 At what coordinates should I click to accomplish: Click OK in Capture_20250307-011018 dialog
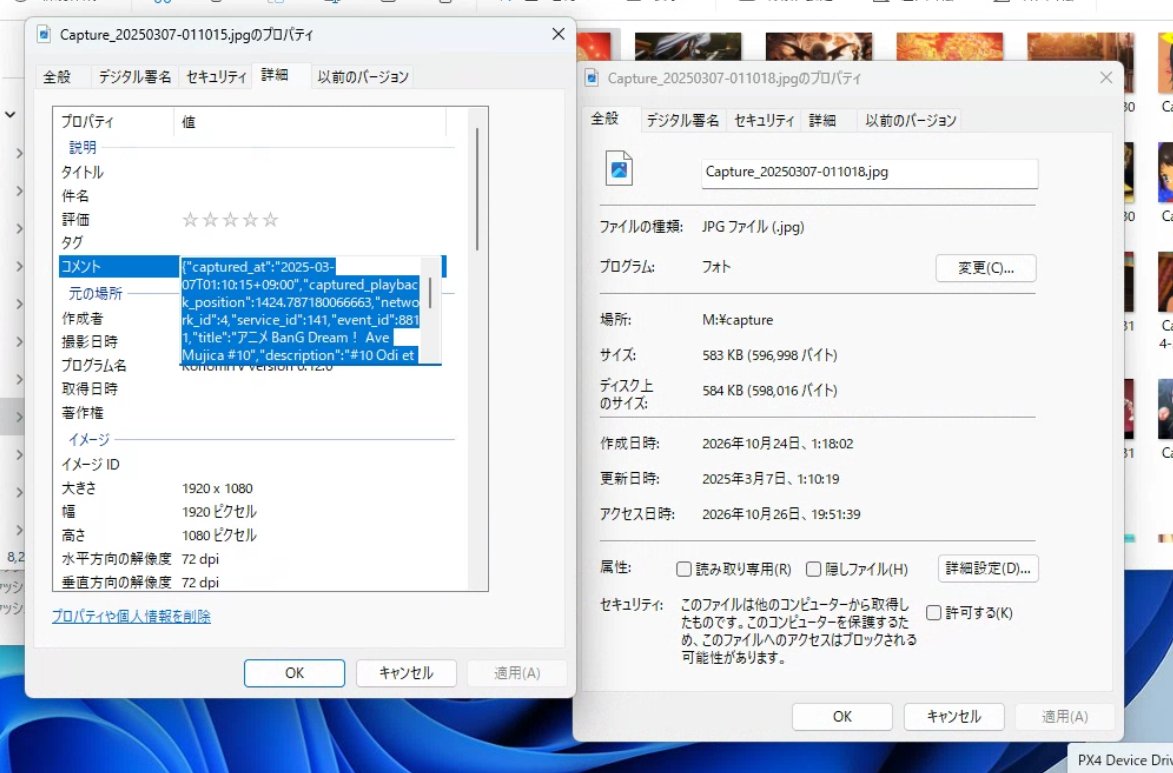coord(842,716)
